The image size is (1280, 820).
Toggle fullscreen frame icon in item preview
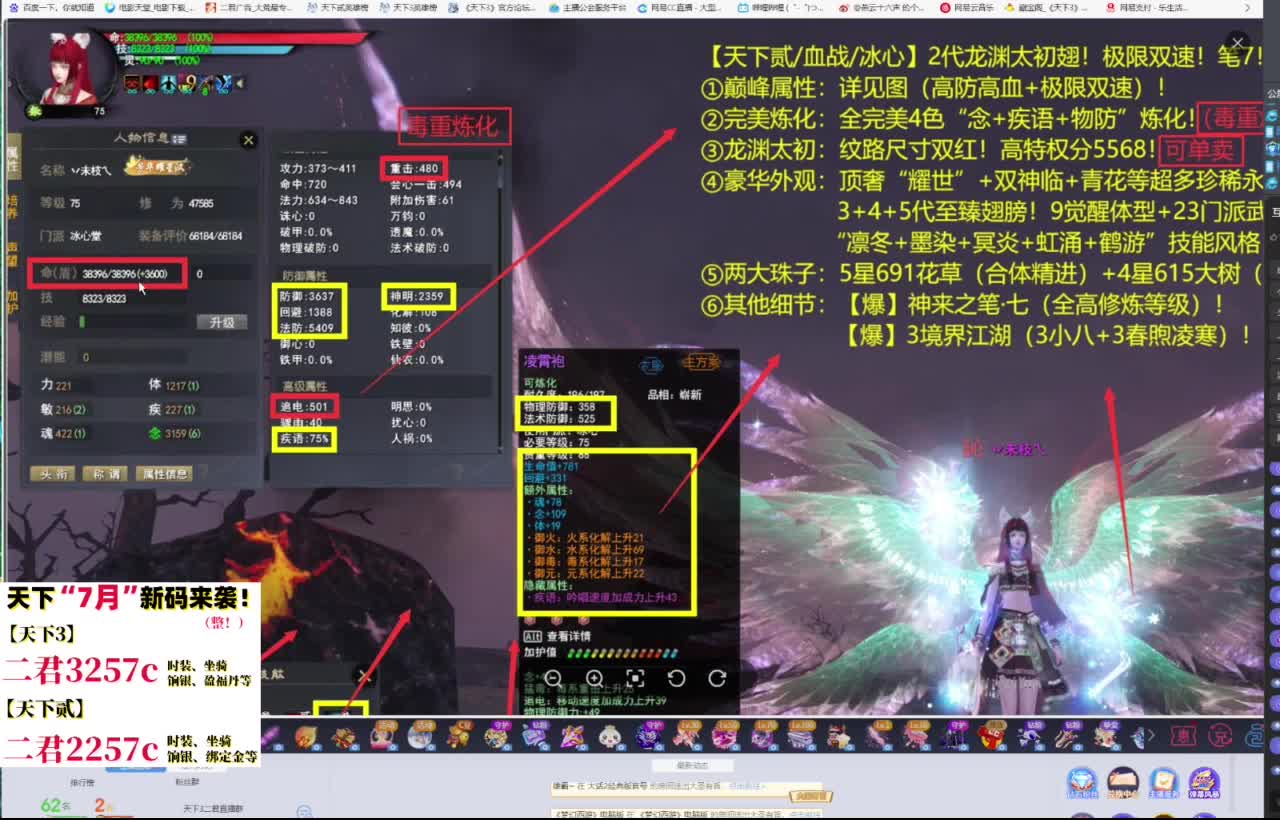635,678
